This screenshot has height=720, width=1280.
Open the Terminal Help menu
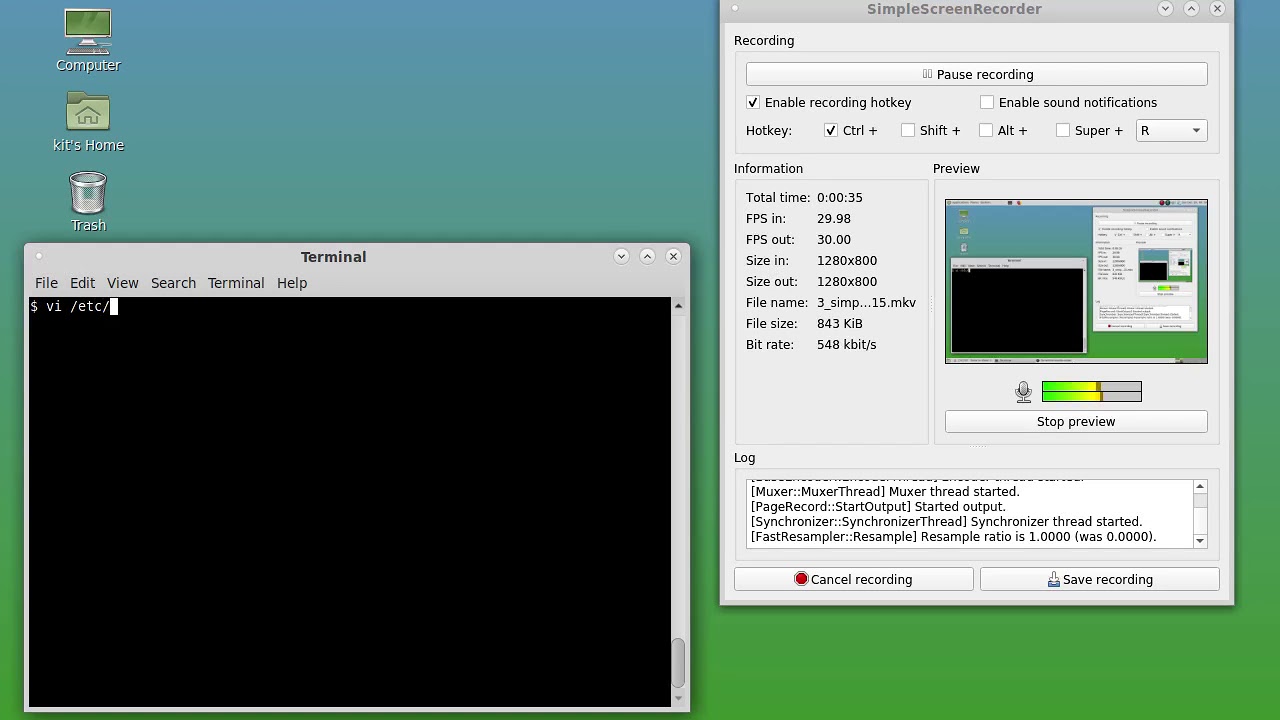click(292, 283)
